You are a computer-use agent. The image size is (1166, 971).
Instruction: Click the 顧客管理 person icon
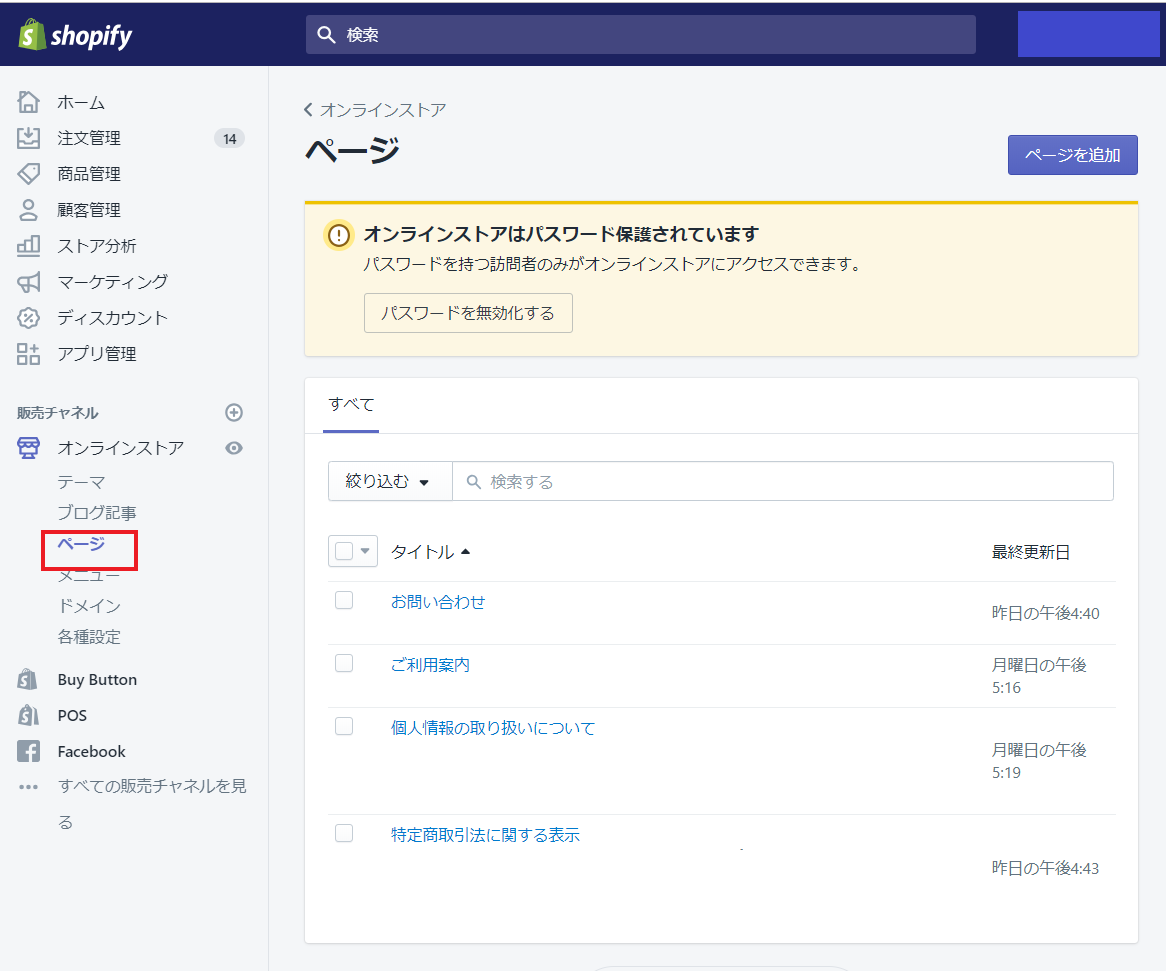click(28, 210)
